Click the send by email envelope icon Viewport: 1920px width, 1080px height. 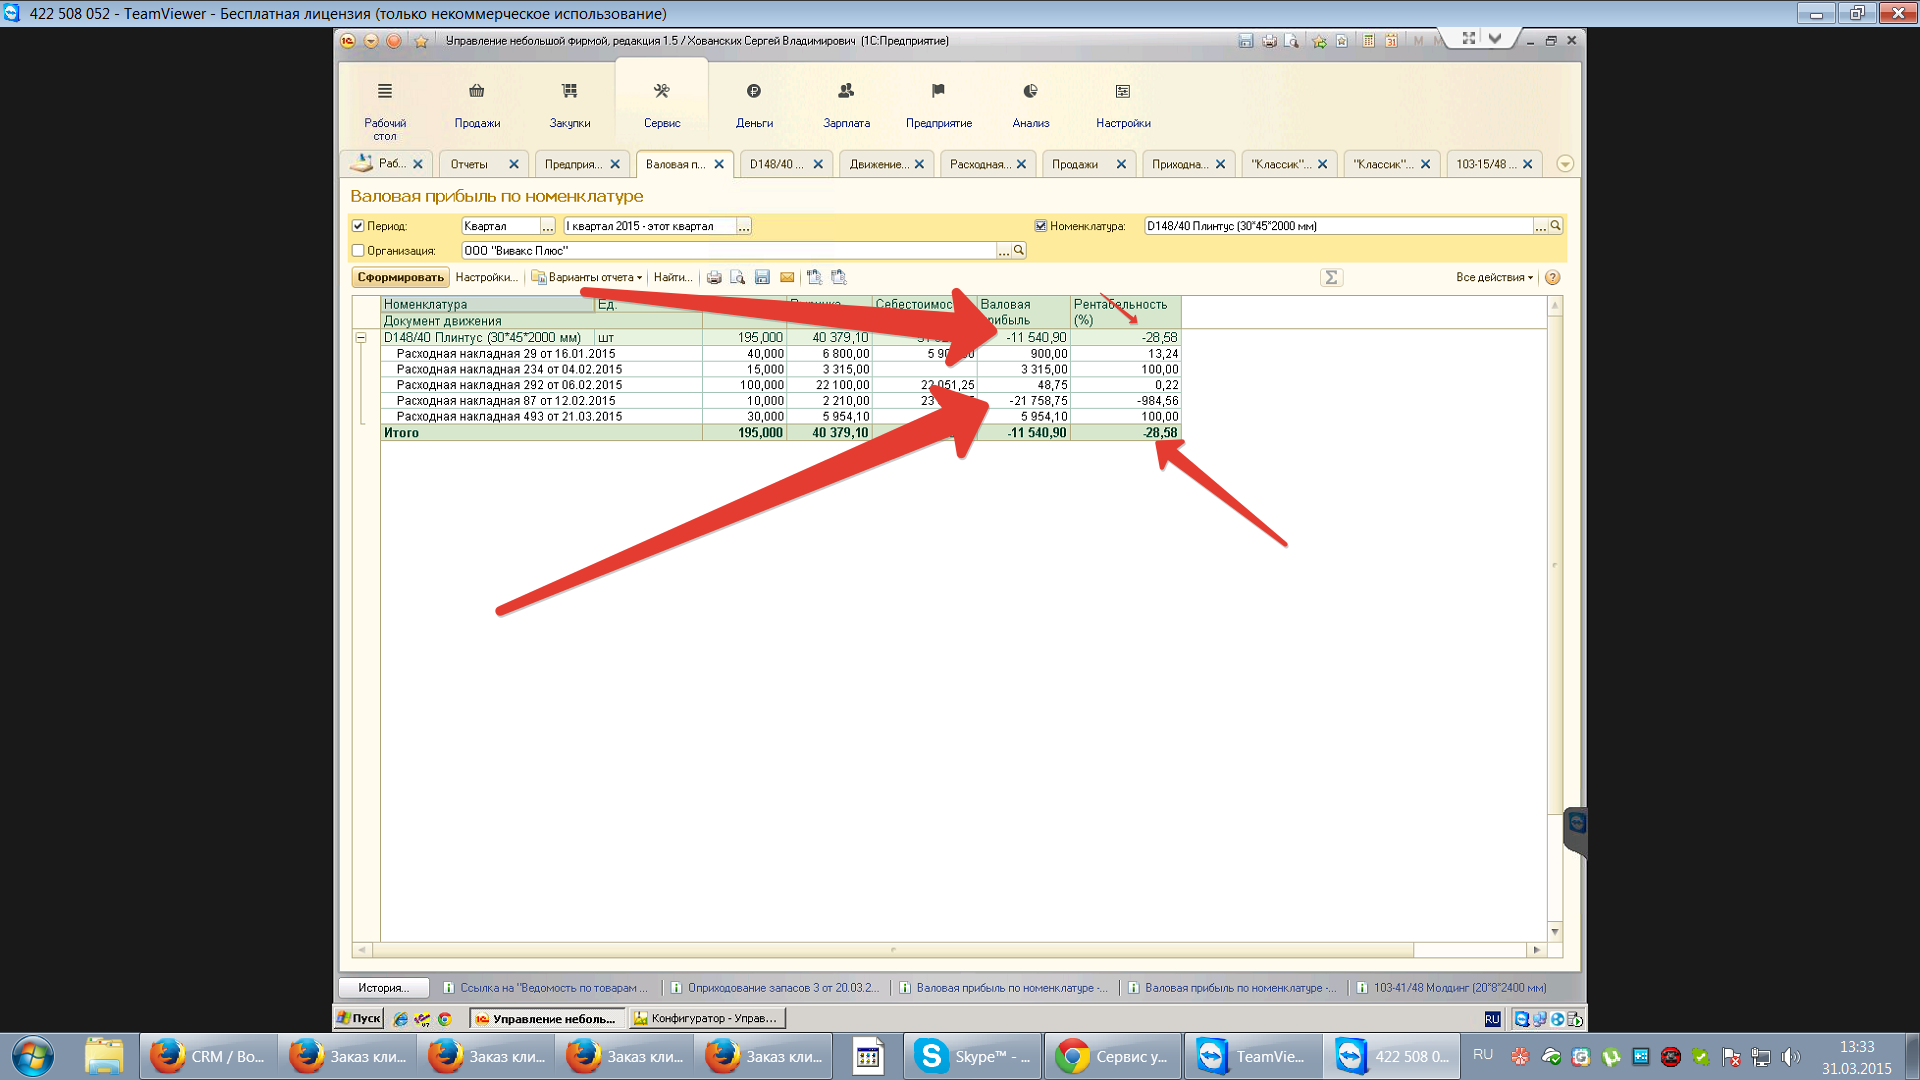click(787, 278)
